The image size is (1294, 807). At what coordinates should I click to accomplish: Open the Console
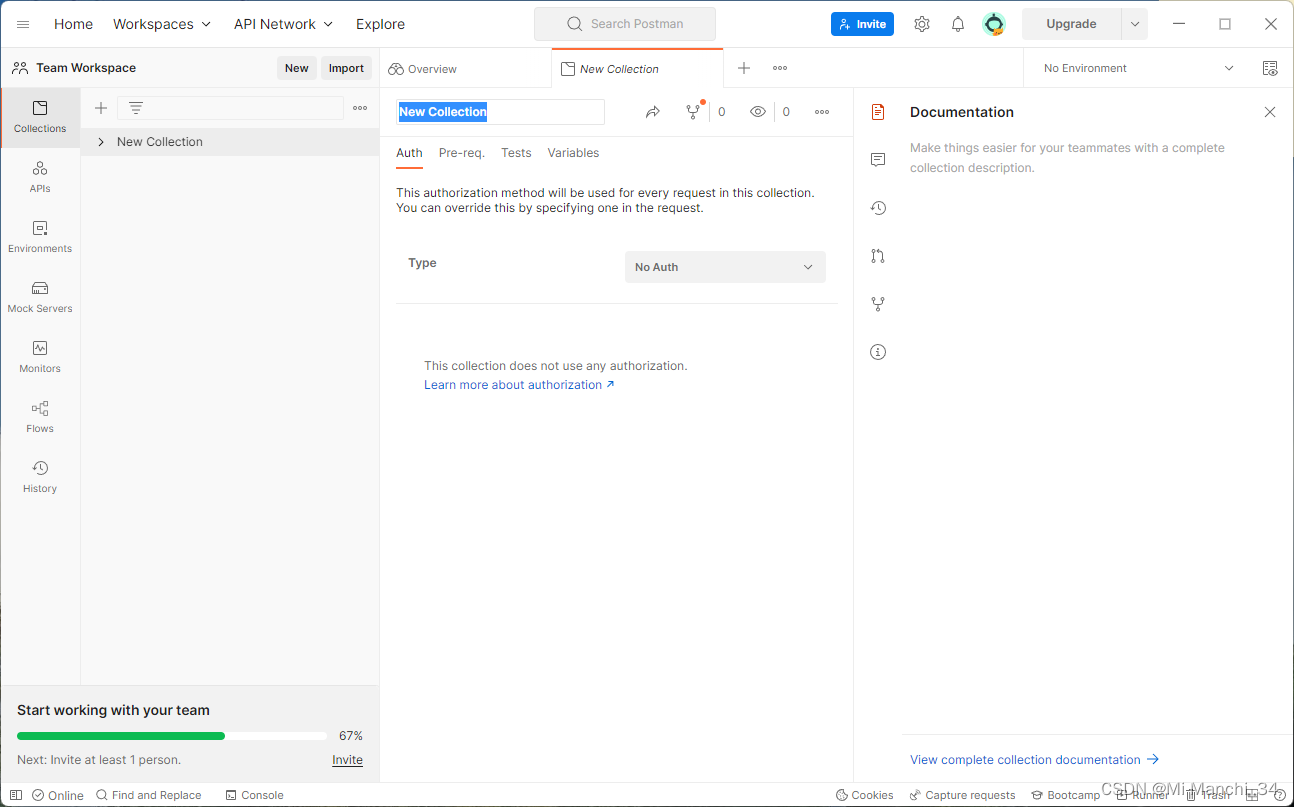click(255, 795)
